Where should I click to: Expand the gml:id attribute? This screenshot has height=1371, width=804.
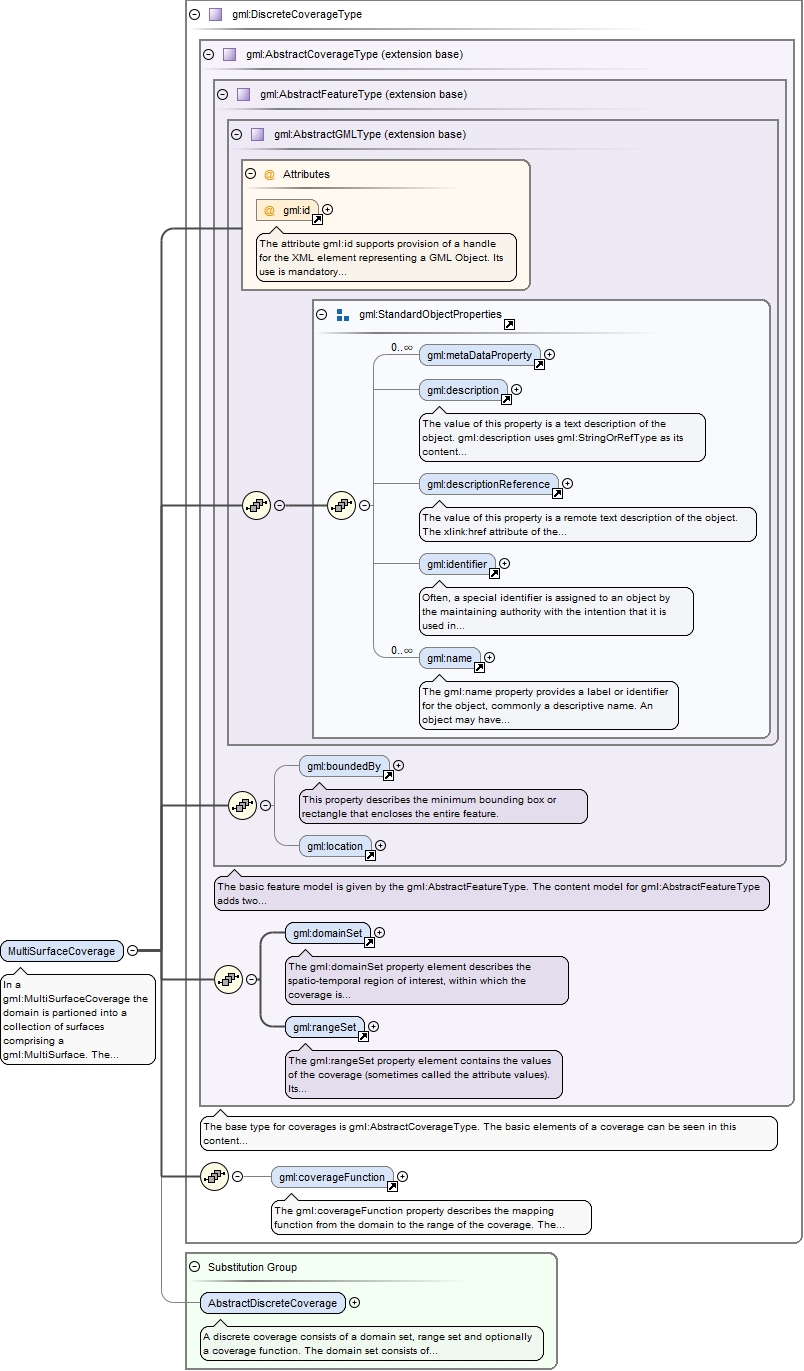coord(327,210)
